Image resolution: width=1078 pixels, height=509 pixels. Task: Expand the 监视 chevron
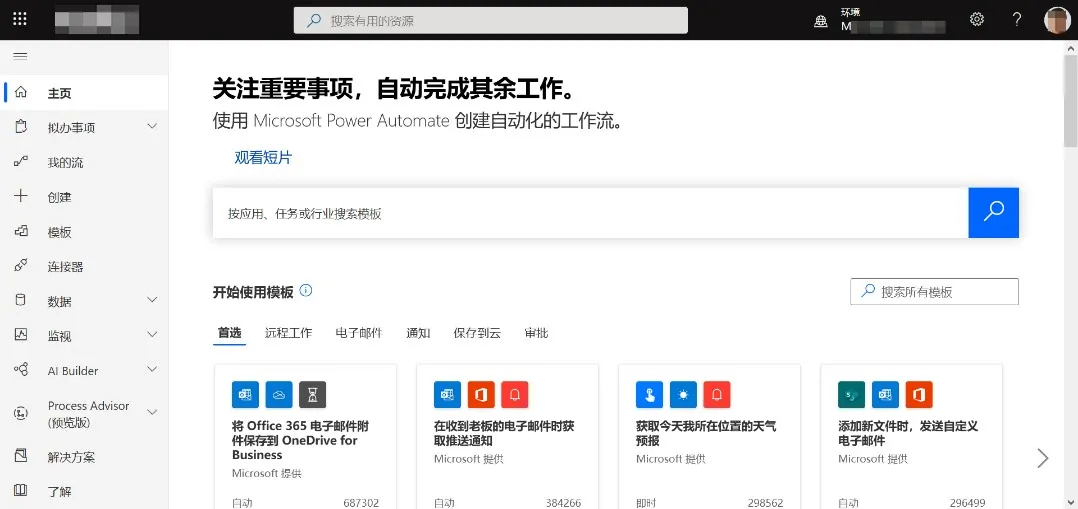point(153,335)
